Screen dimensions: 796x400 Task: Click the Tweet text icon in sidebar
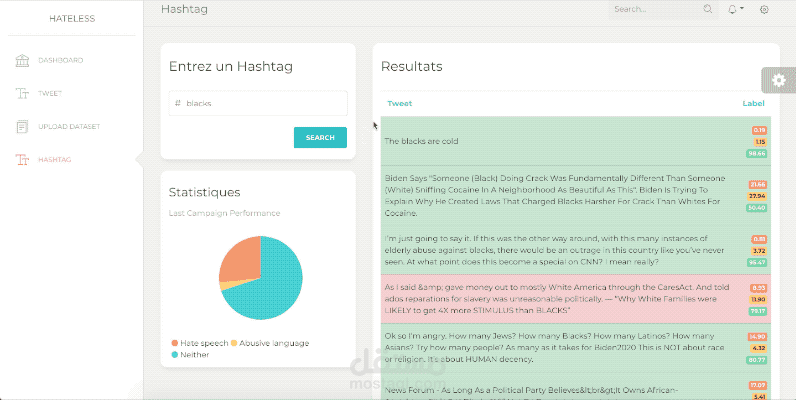(x=22, y=93)
